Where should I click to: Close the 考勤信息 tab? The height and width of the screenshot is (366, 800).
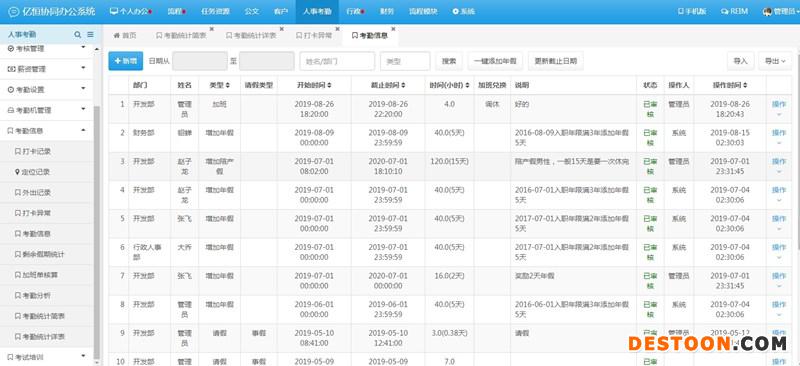click(x=393, y=29)
